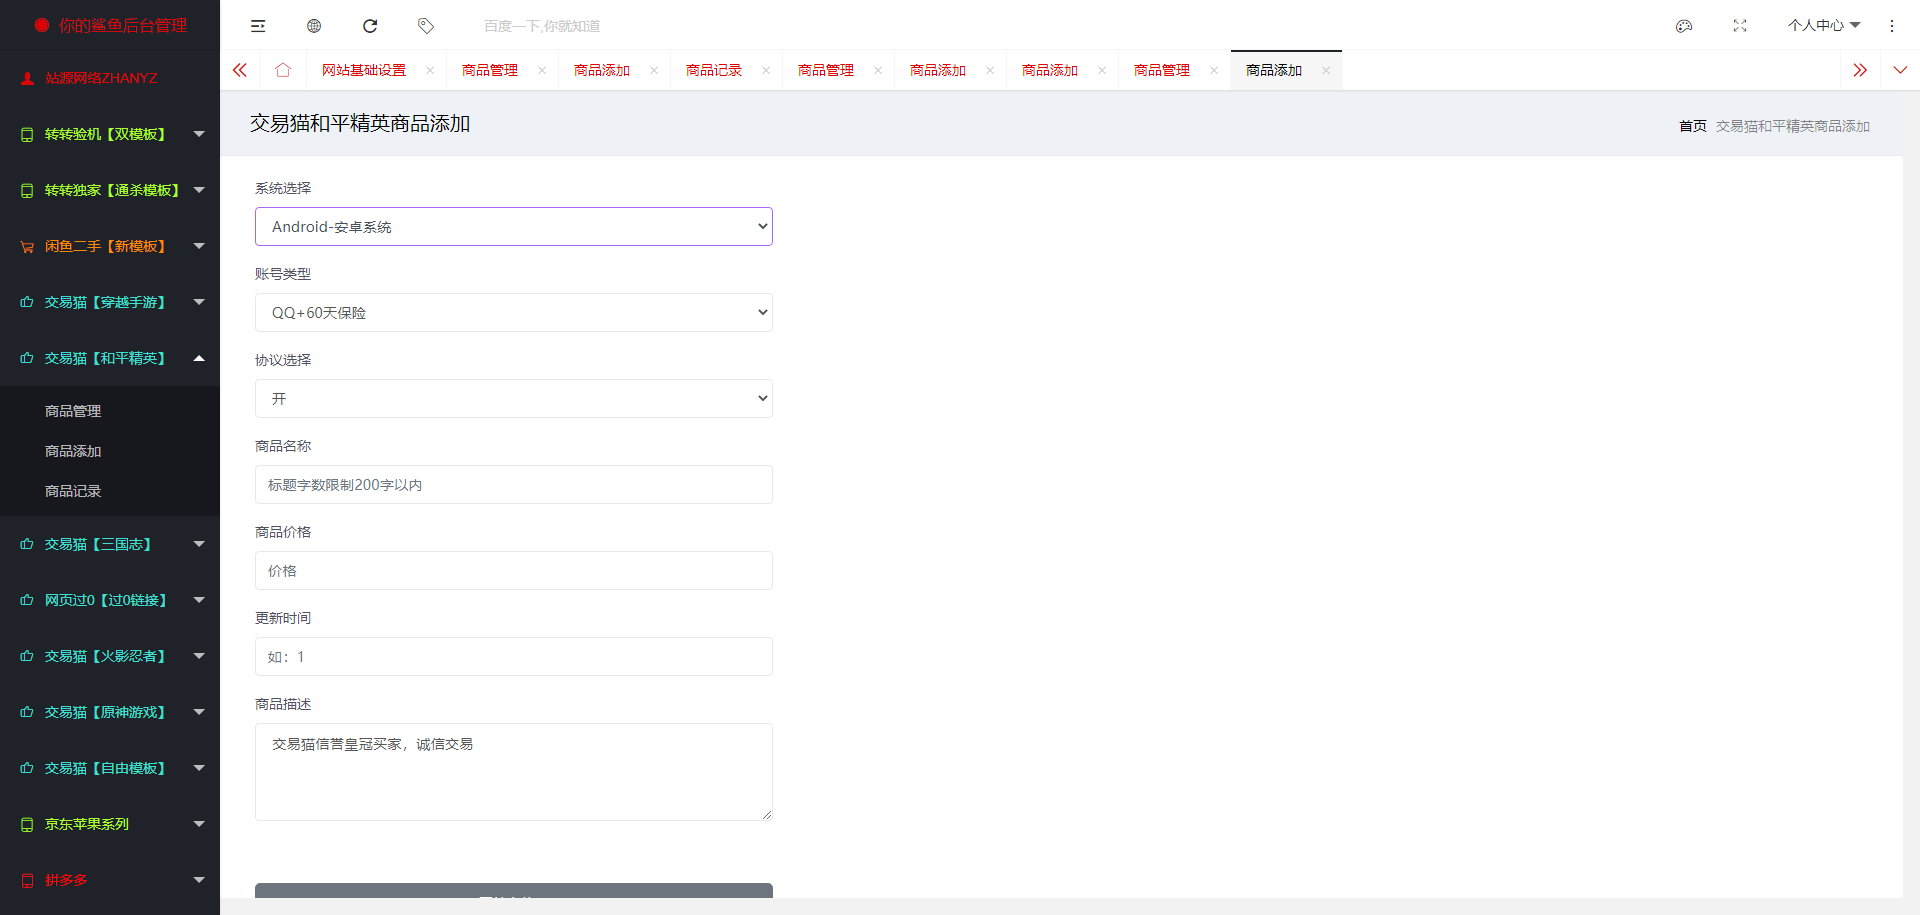Open the 账号类型 QQ+60天保险 dropdown
Screen dimensions: 1920x915
click(x=514, y=313)
